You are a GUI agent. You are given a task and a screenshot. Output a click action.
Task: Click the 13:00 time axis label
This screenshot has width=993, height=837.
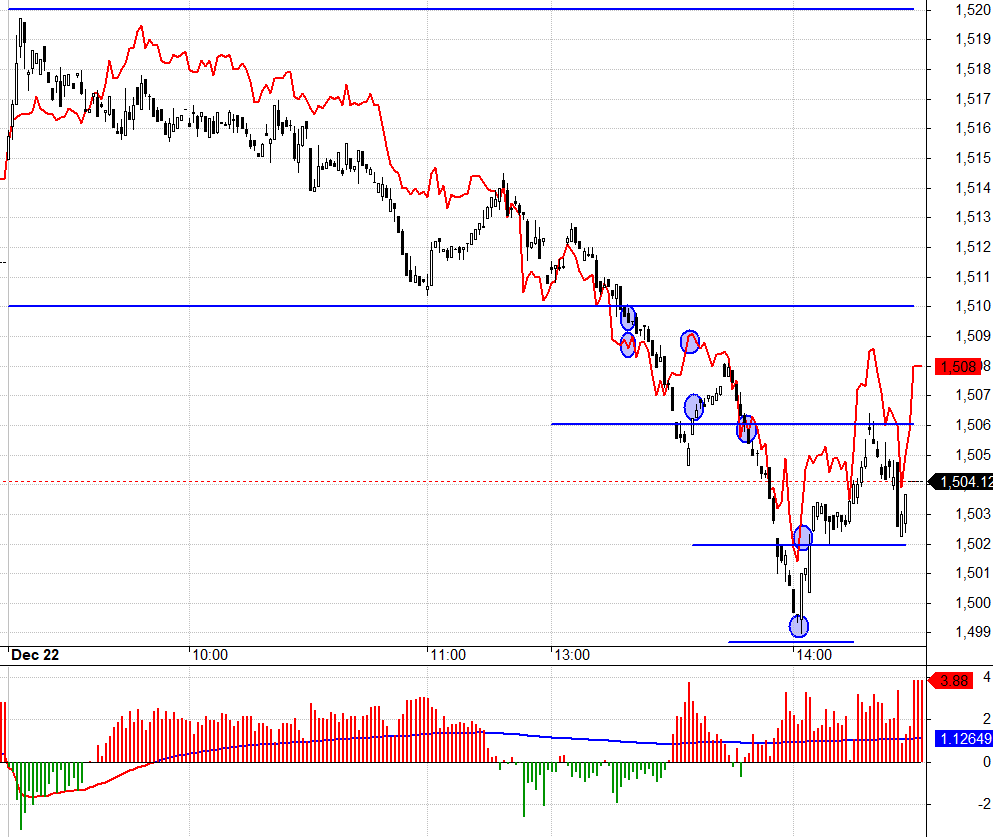pyautogui.click(x=573, y=655)
